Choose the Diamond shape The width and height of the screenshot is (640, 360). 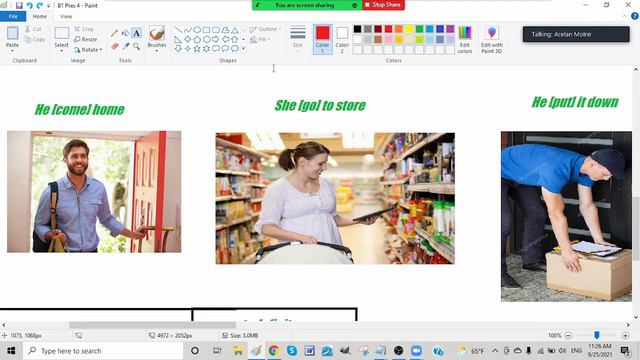187,39
